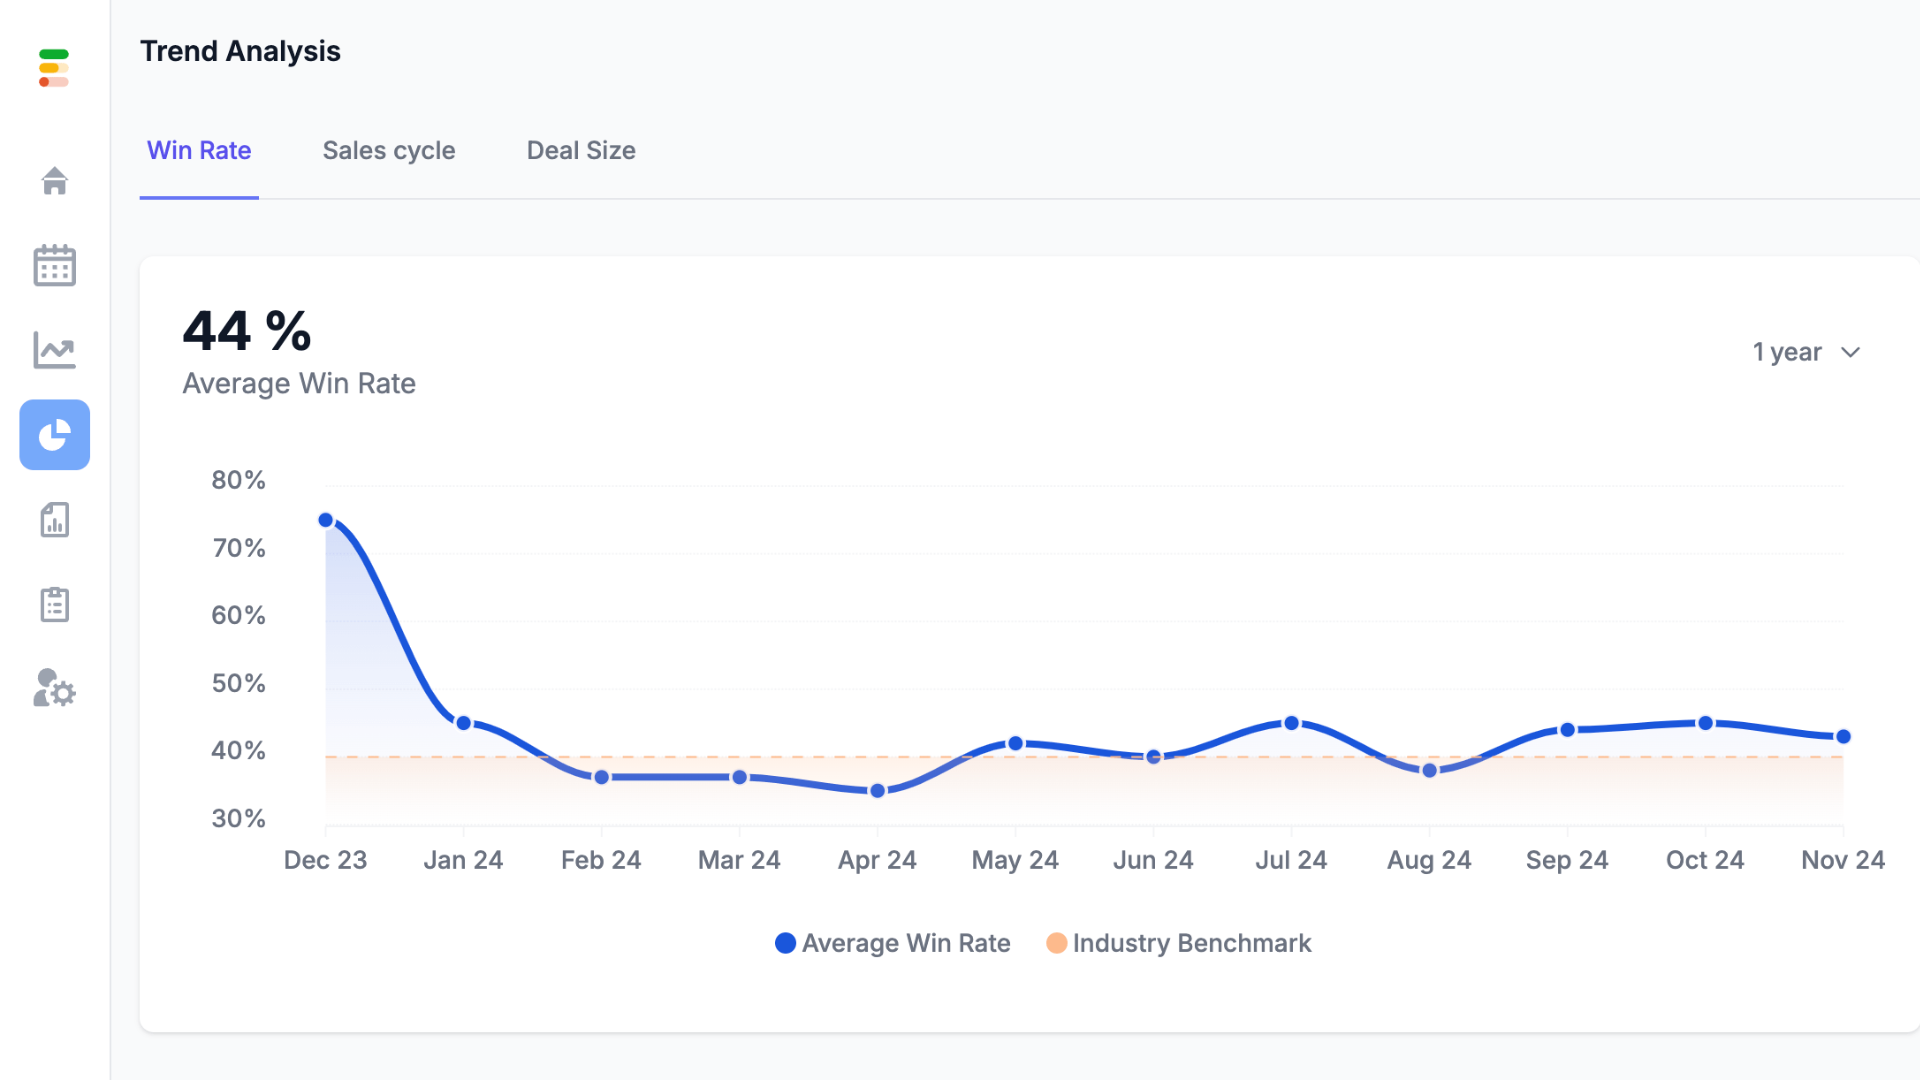
Task: Click the chevron next to 1 year
Action: (1850, 352)
